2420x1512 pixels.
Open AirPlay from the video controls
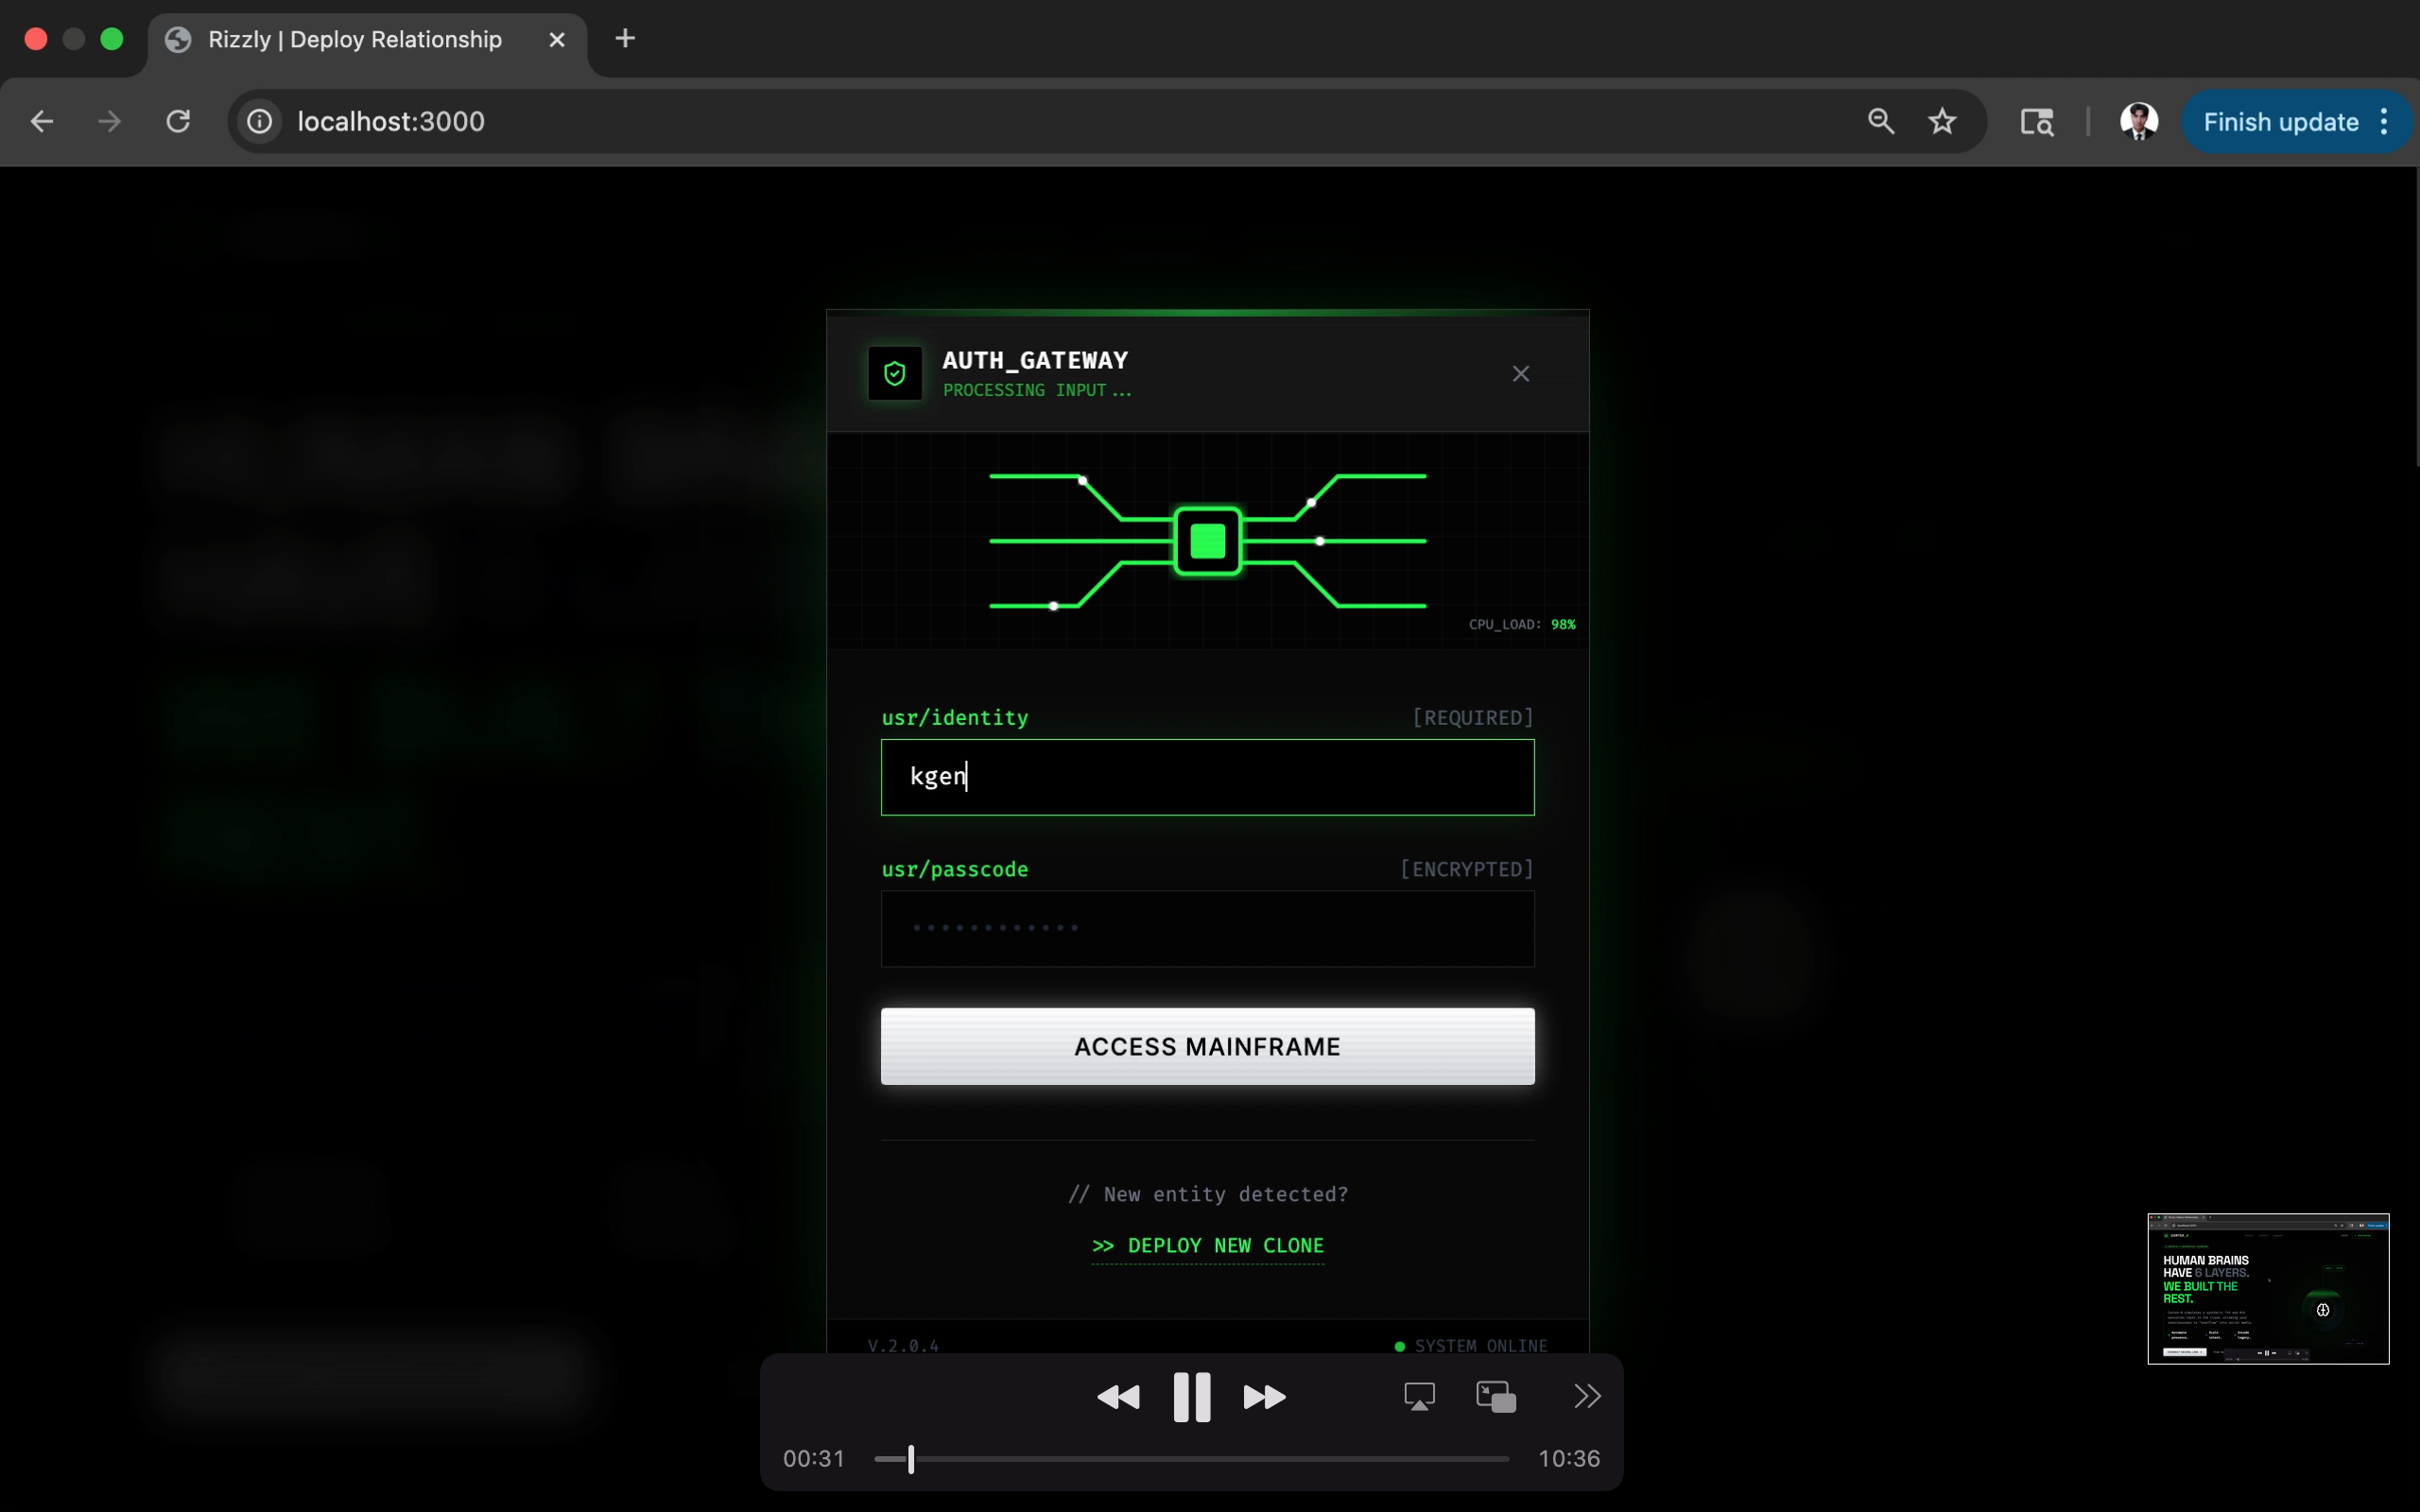[1419, 1397]
